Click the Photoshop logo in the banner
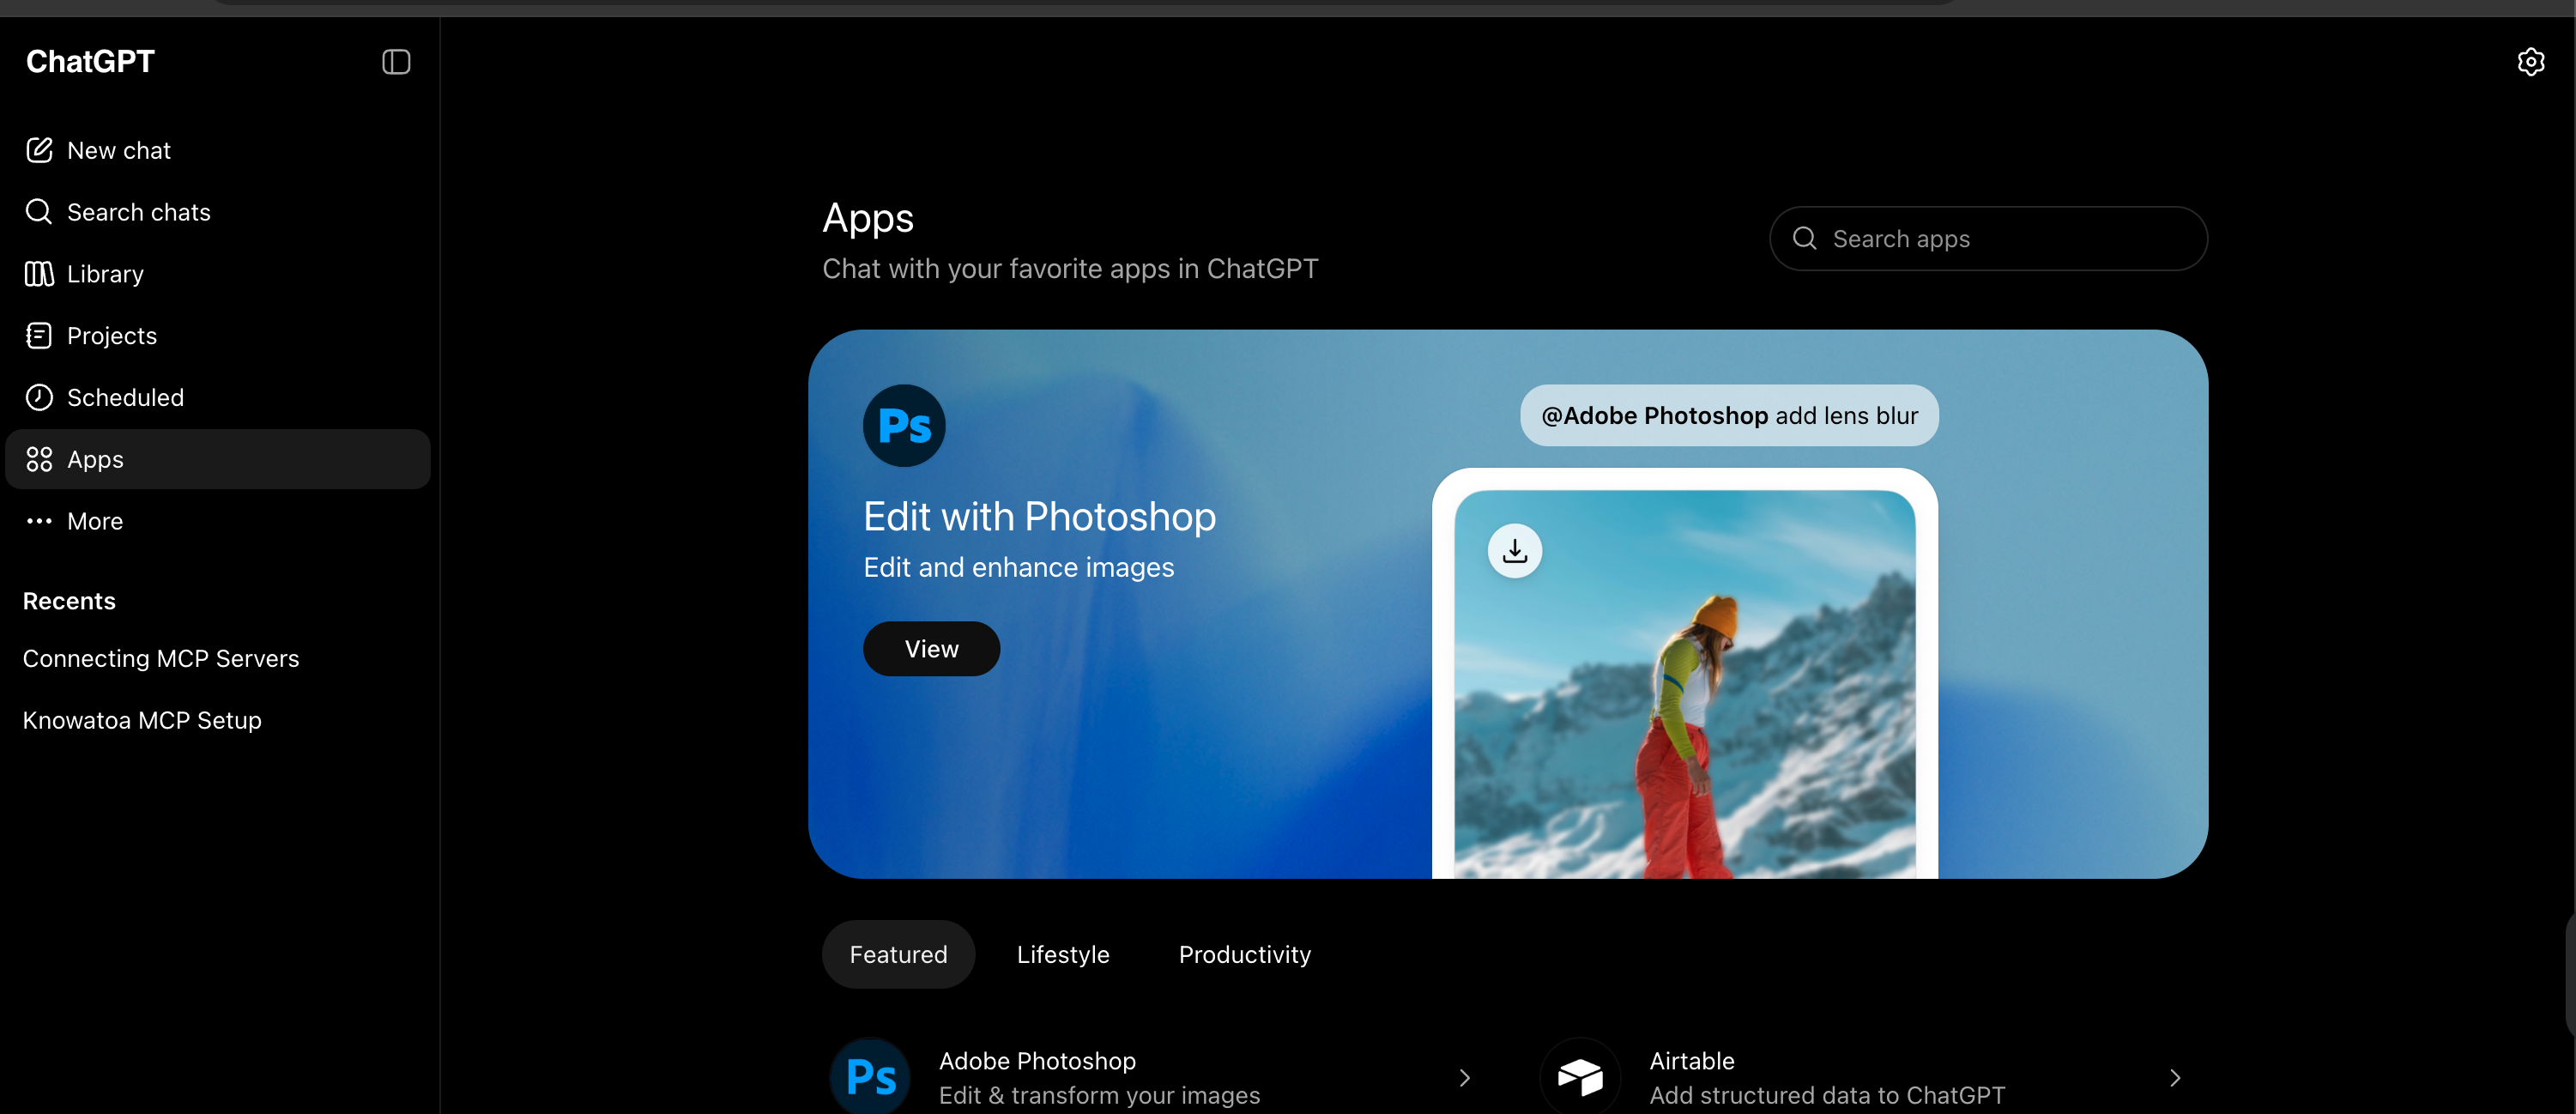Image resolution: width=2576 pixels, height=1114 pixels. (x=904, y=426)
